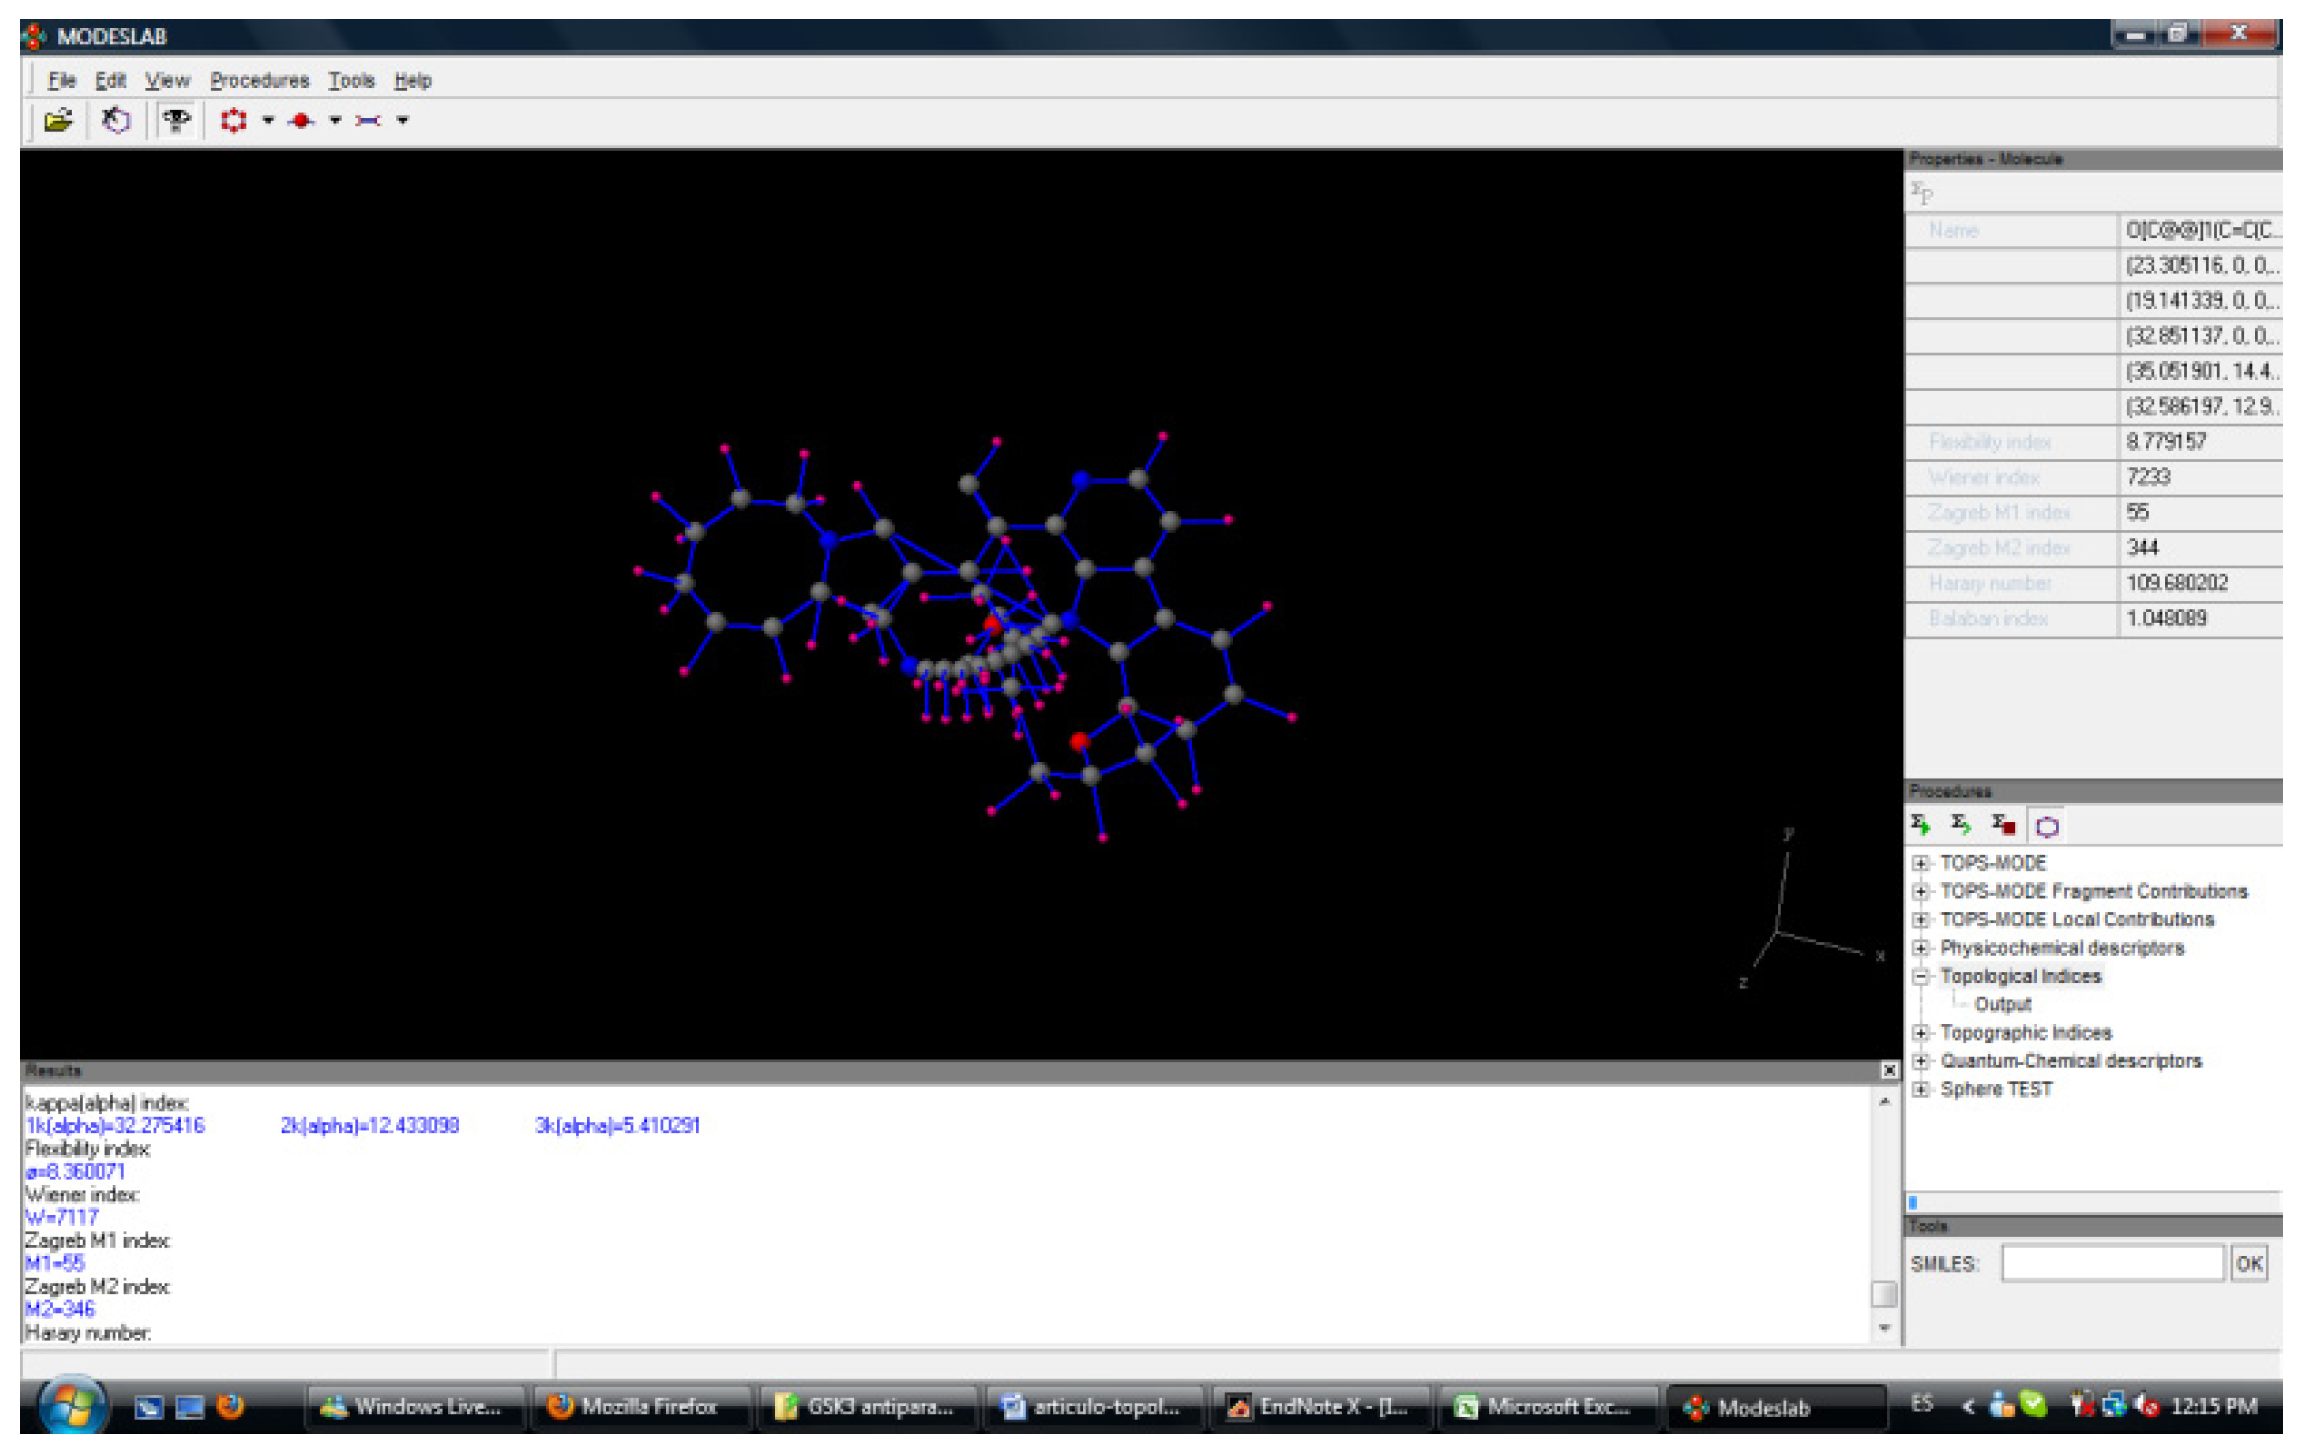Viewport: 2297px width, 1446px height.
Task: Click the second sigma procedure icon
Action: (1961, 825)
